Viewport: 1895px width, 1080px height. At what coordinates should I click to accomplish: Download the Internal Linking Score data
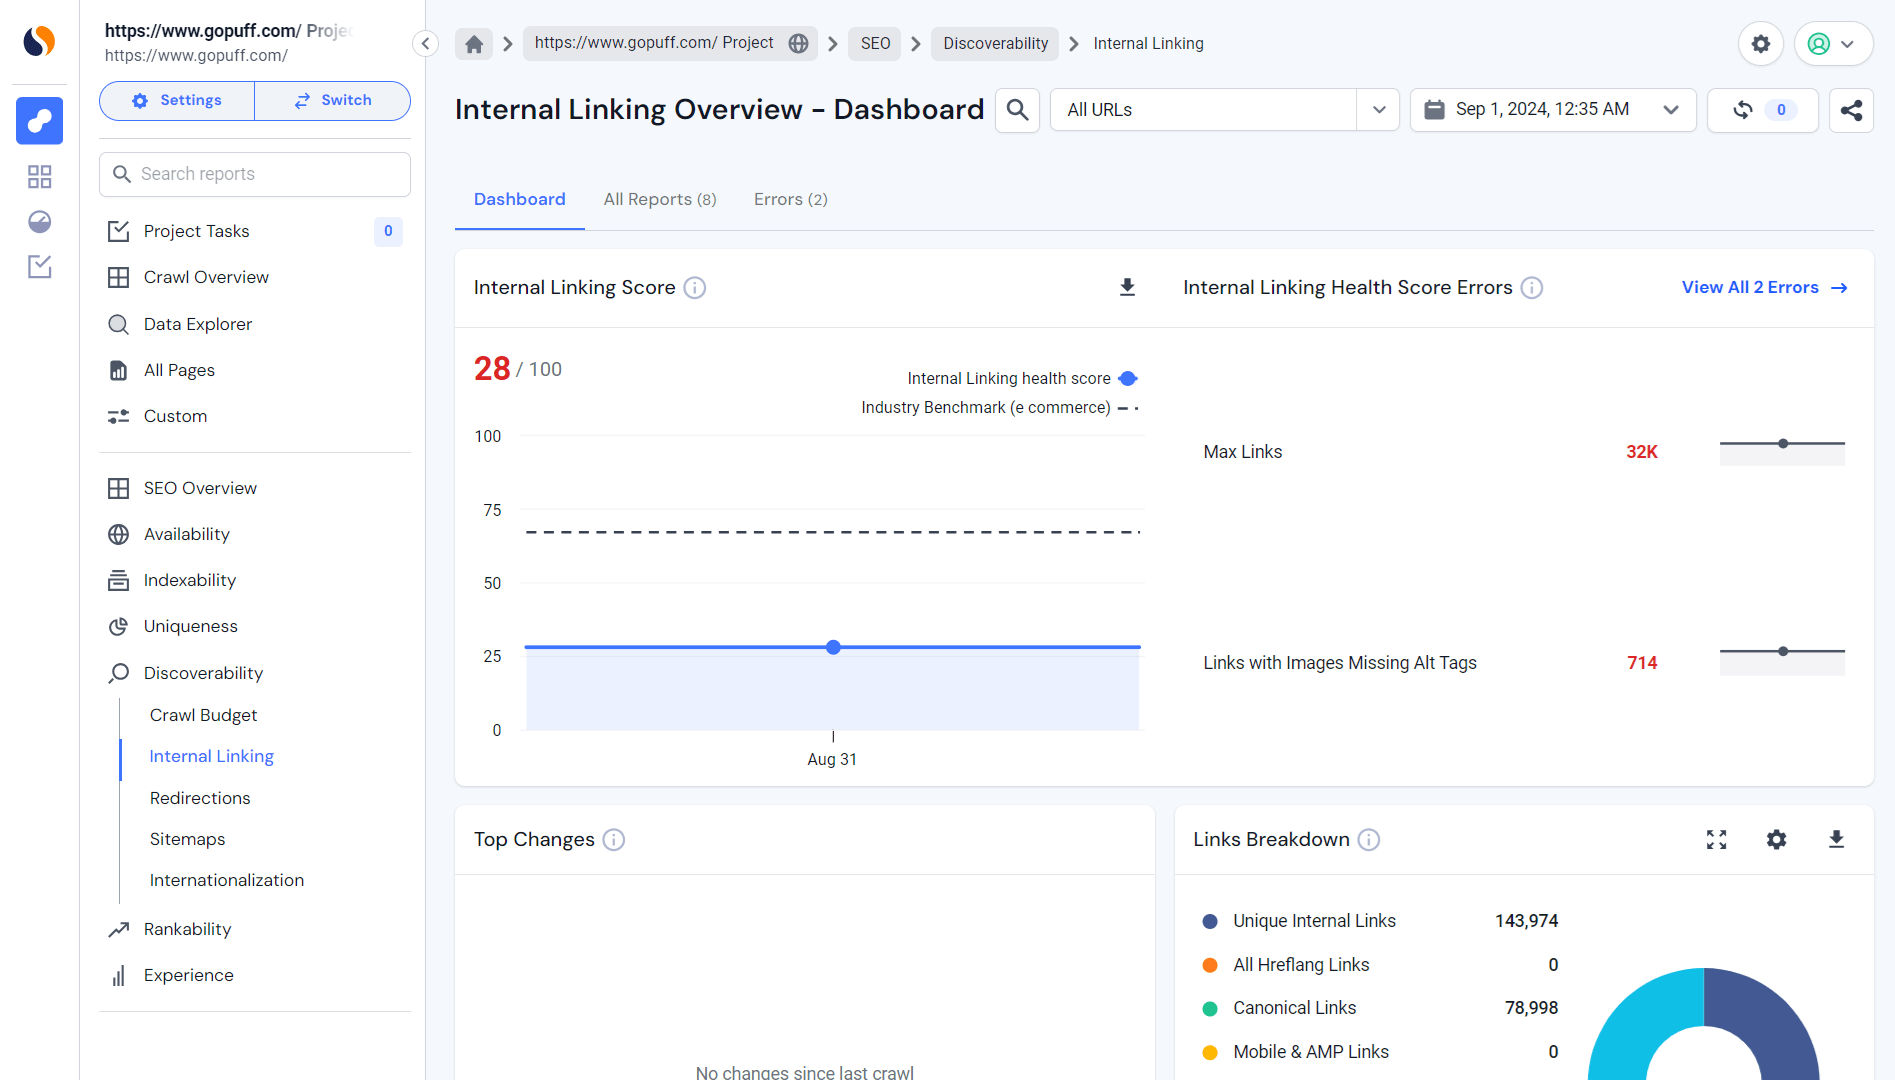pos(1127,287)
